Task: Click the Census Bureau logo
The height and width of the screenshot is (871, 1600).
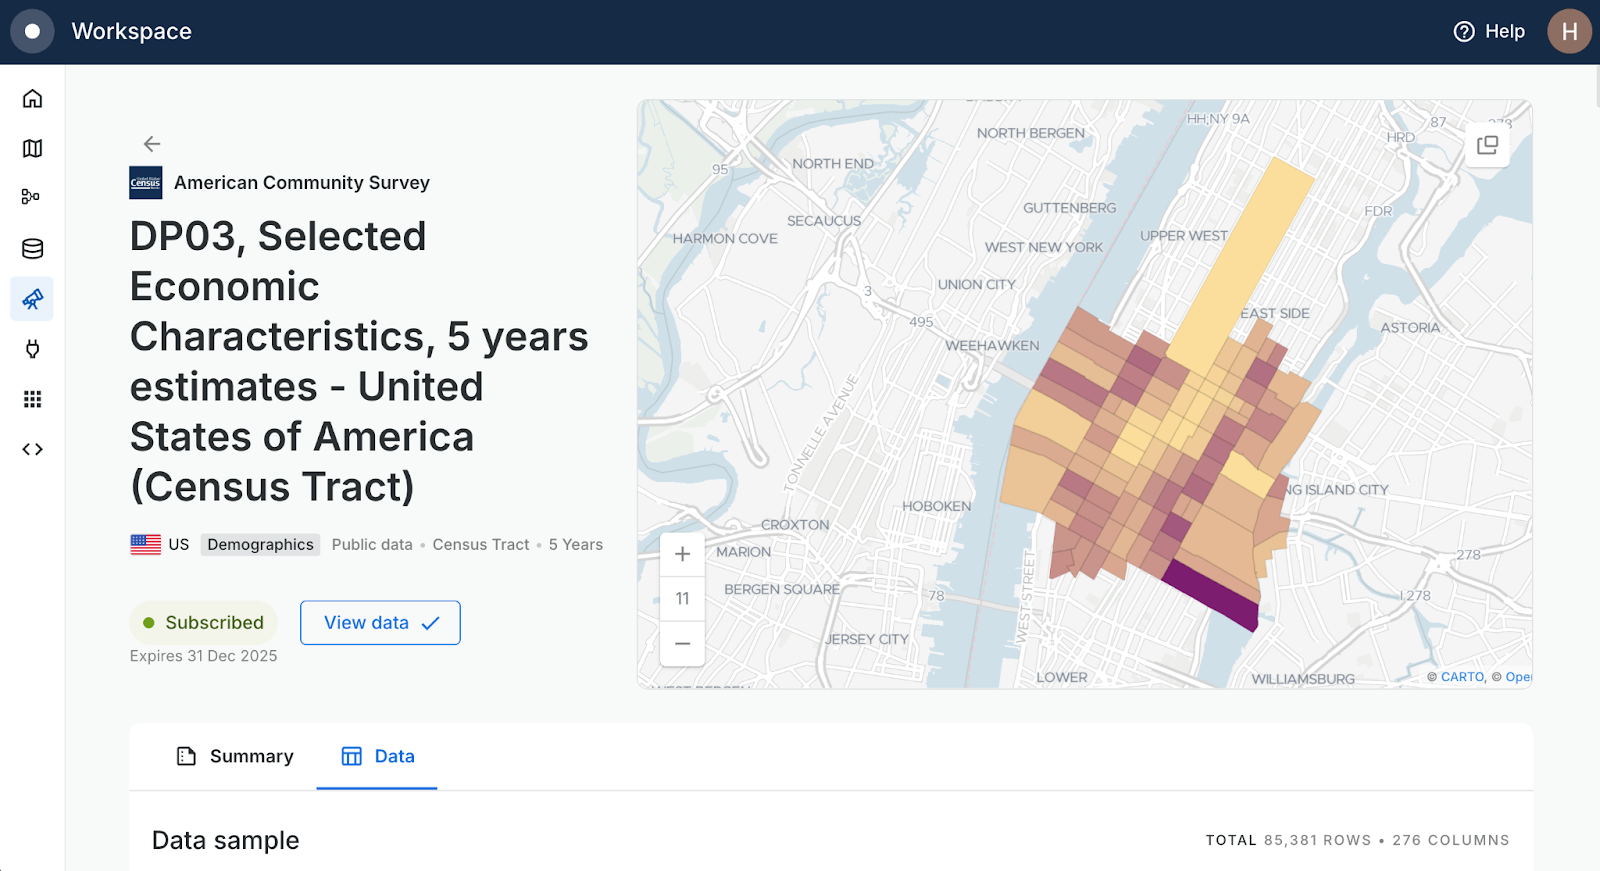Action: (144, 182)
